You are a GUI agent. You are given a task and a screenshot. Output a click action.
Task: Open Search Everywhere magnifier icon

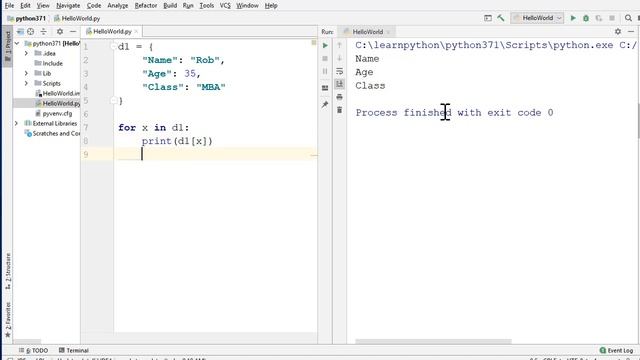[628, 18]
